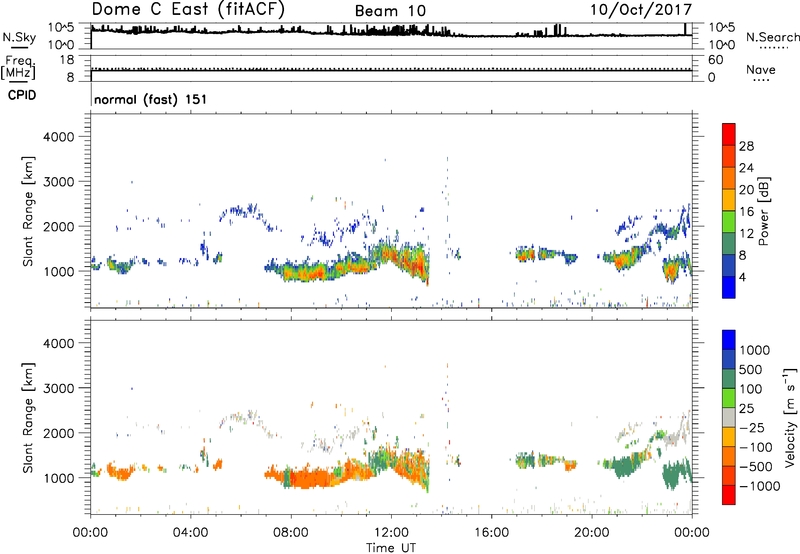The image size is (800, 554).
Task: Click the 20:00 time axis label
Action: (x=592, y=533)
